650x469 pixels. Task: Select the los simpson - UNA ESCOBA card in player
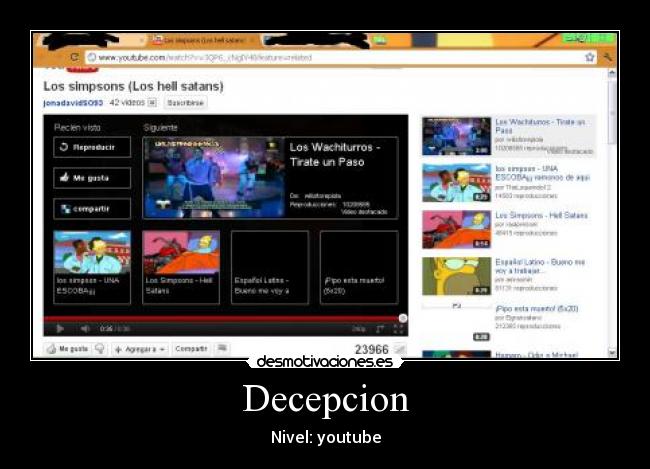pos(92,267)
